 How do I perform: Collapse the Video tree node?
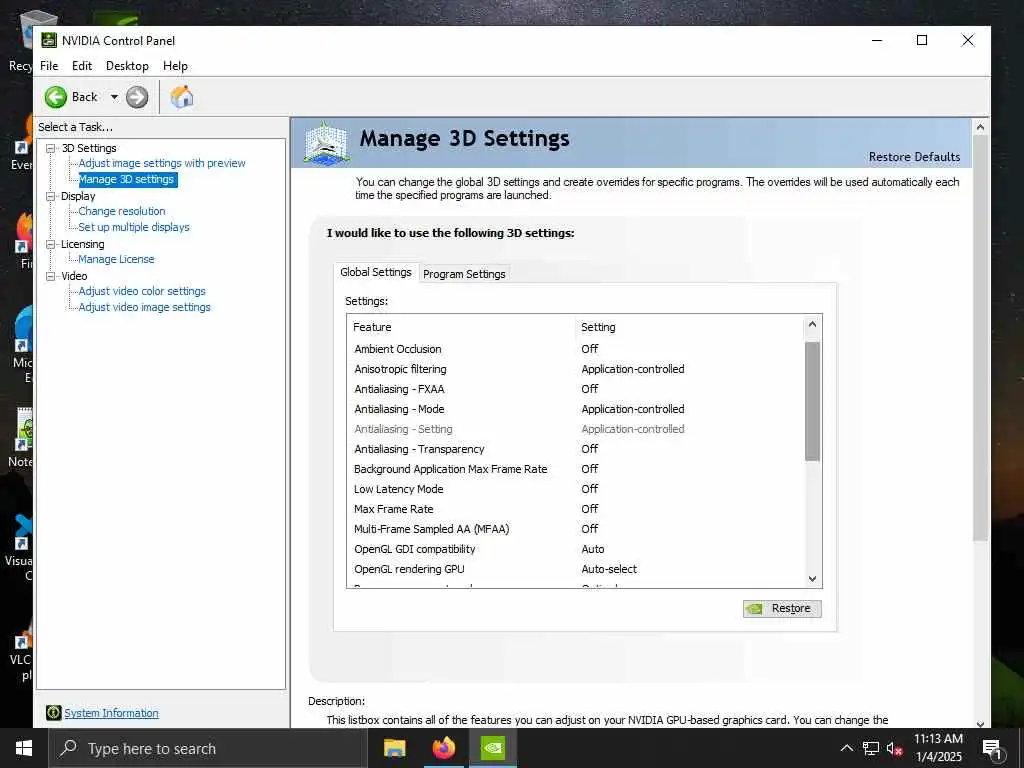click(50, 276)
